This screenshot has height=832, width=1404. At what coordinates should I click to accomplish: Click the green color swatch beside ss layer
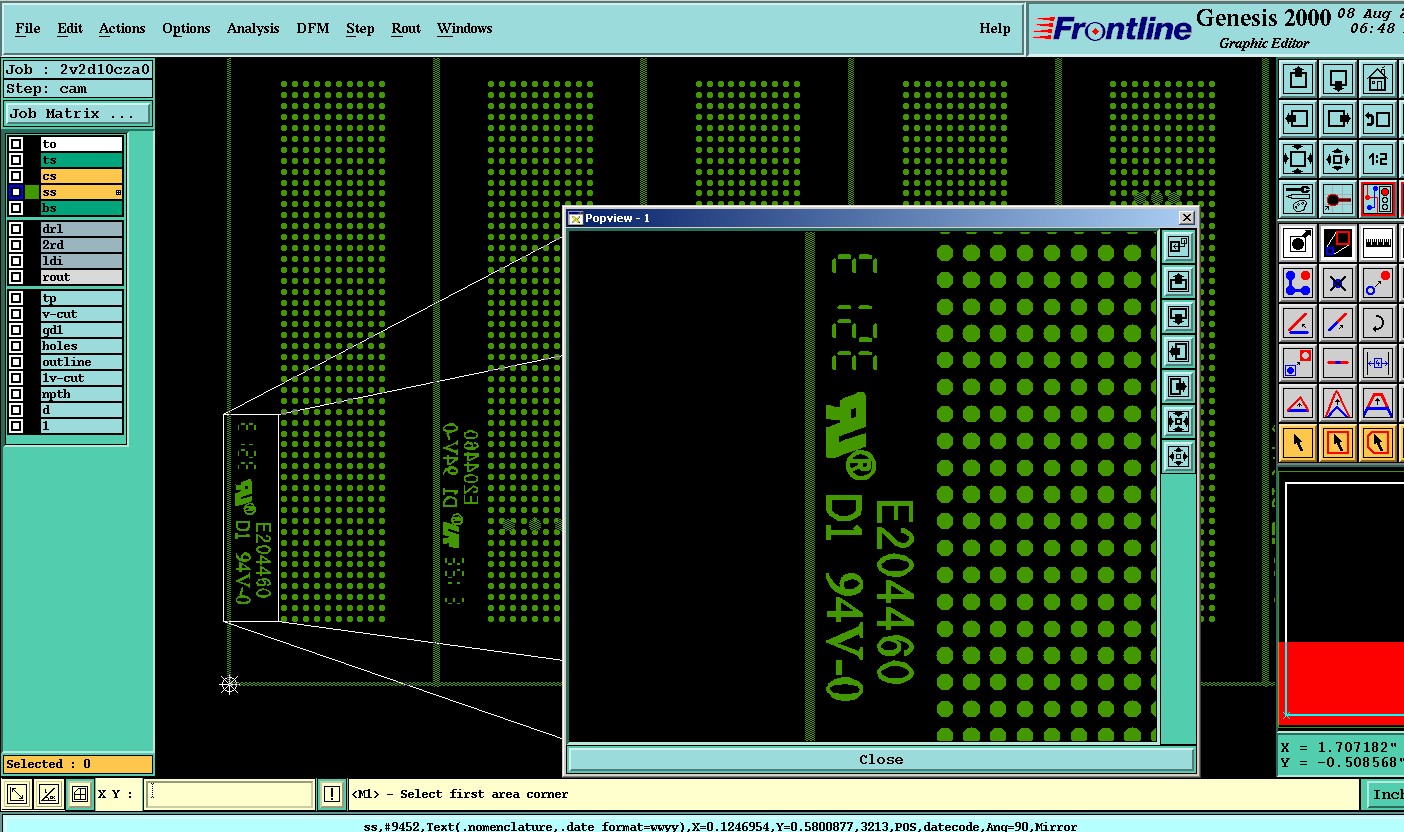click(x=32, y=192)
